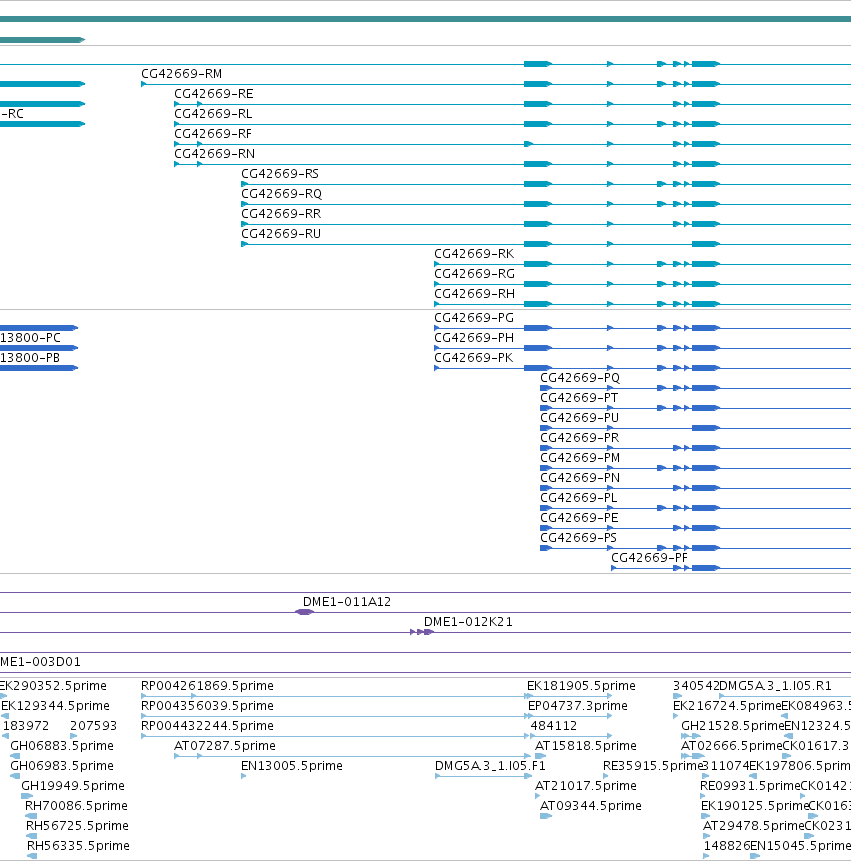Select transcript CG42669-RK label

click(474, 254)
